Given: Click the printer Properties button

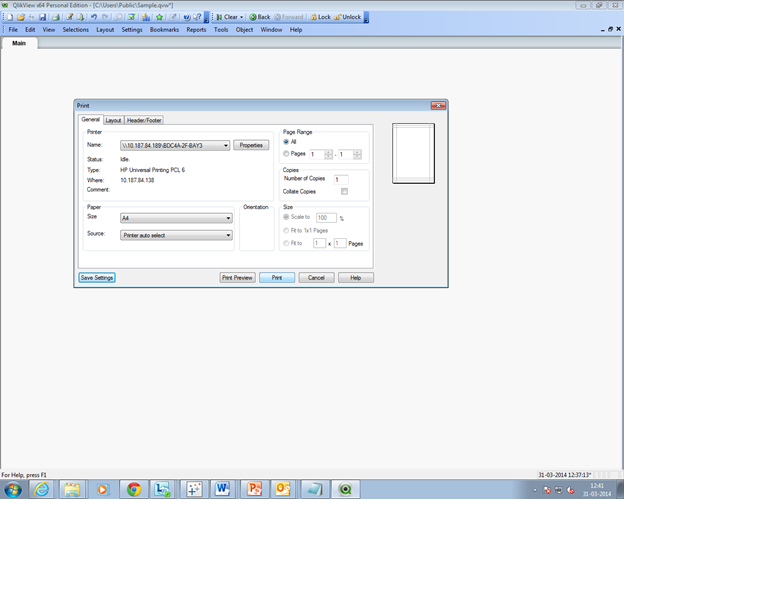Looking at the screenshot, I should pos(251,145).
